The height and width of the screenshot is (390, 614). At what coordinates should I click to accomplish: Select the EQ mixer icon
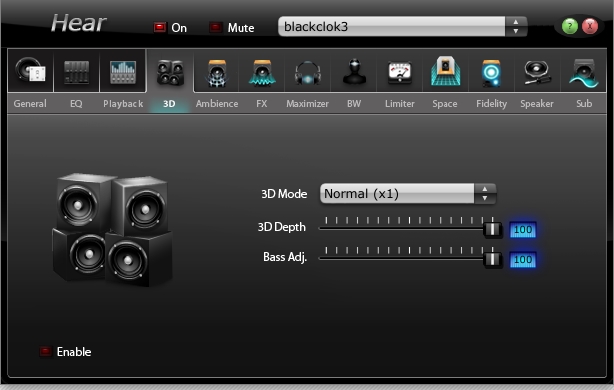76,72
